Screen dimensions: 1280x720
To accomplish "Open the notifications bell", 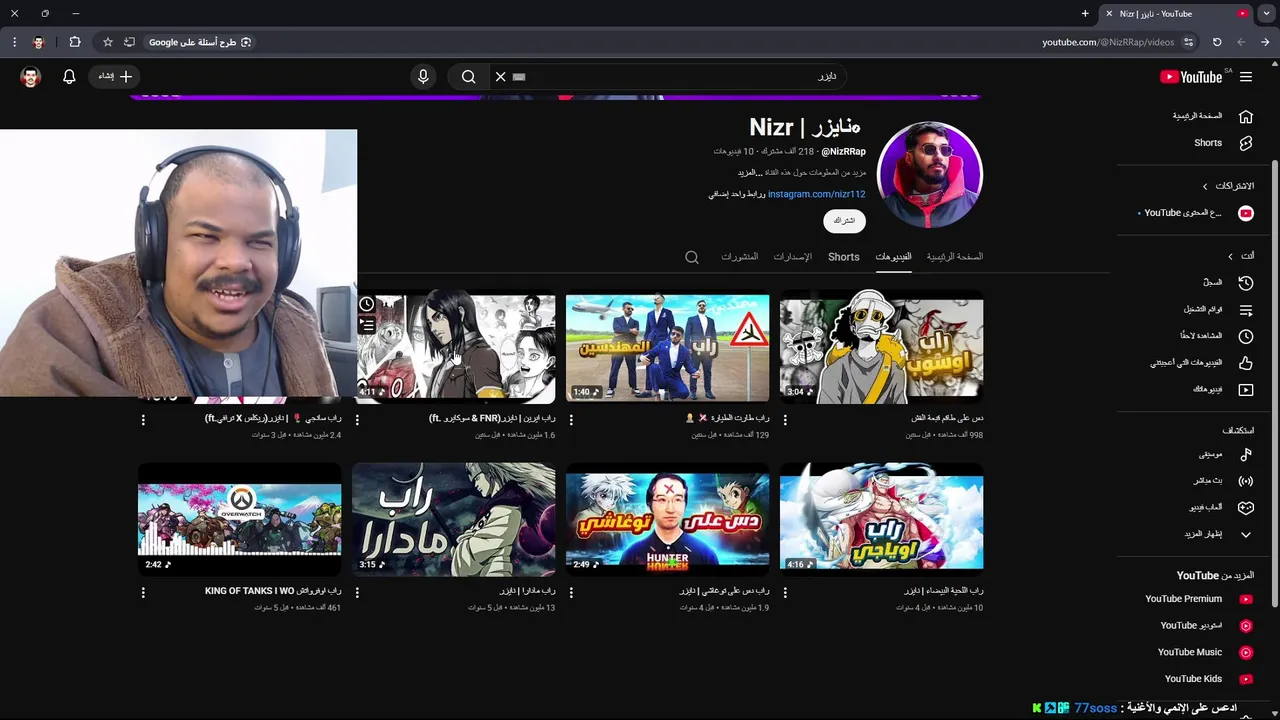I will point(69,77).
